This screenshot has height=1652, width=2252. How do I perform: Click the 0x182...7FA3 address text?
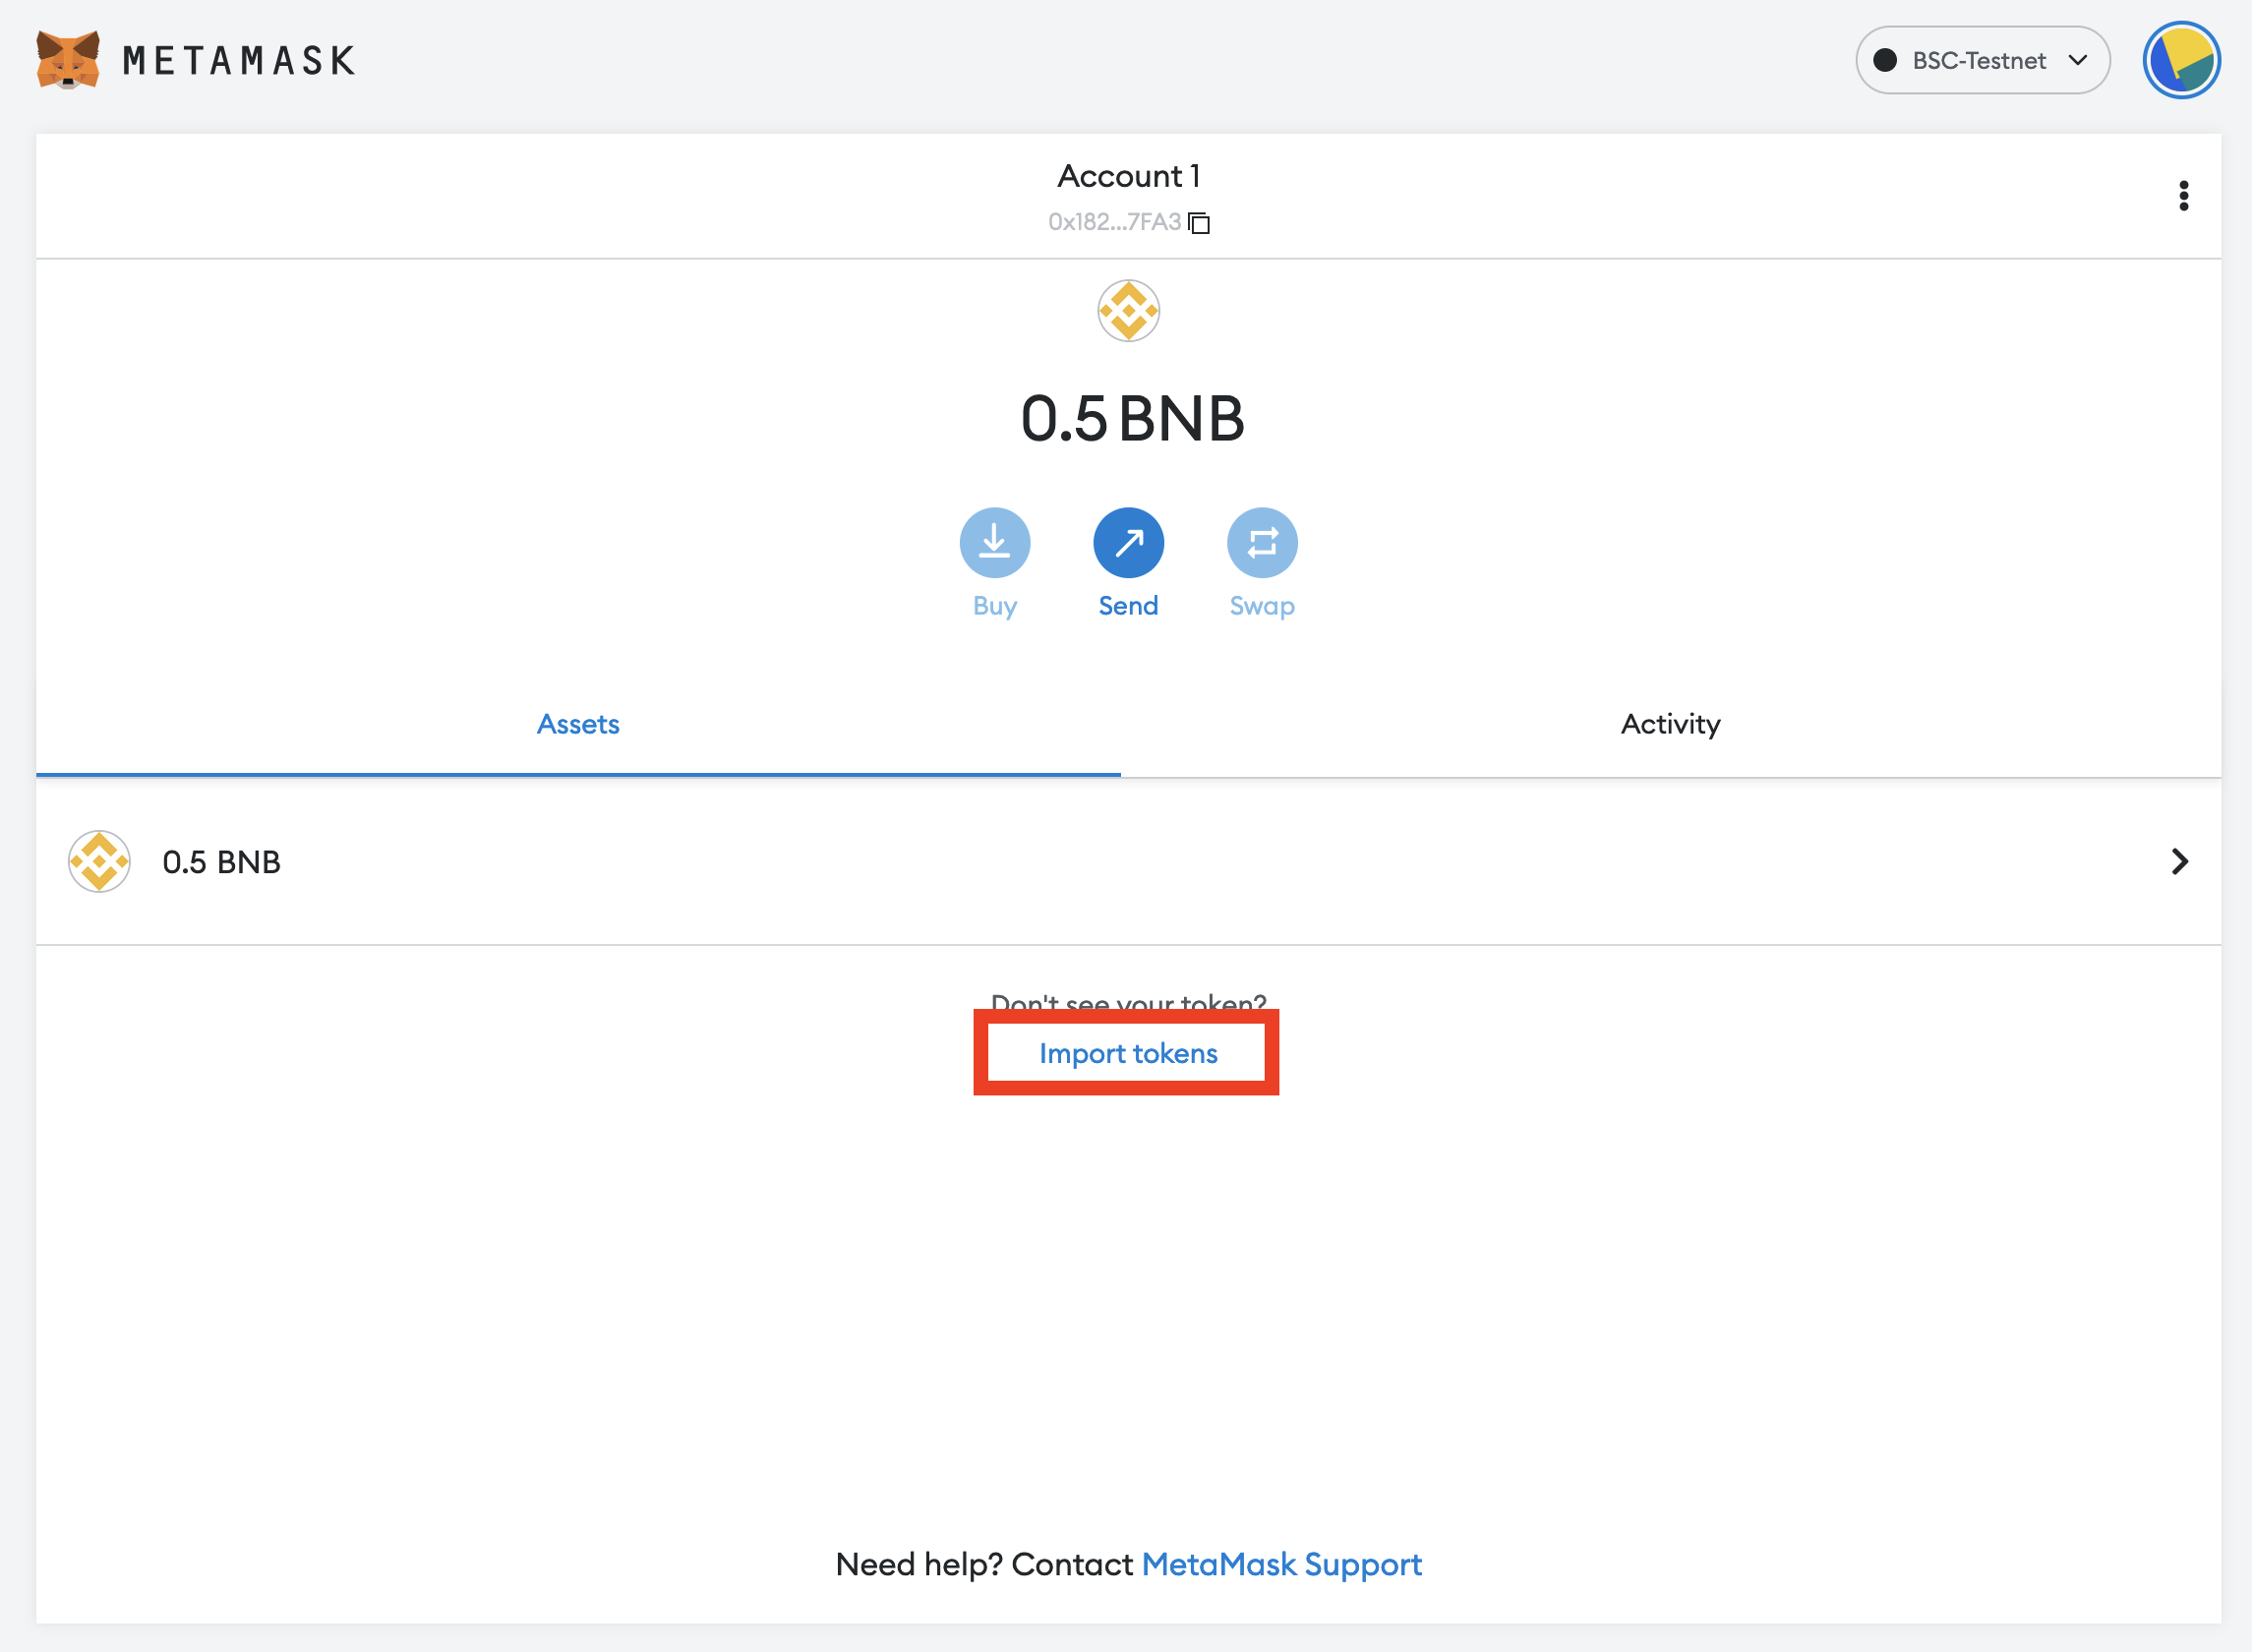[x=1114, y=222]
